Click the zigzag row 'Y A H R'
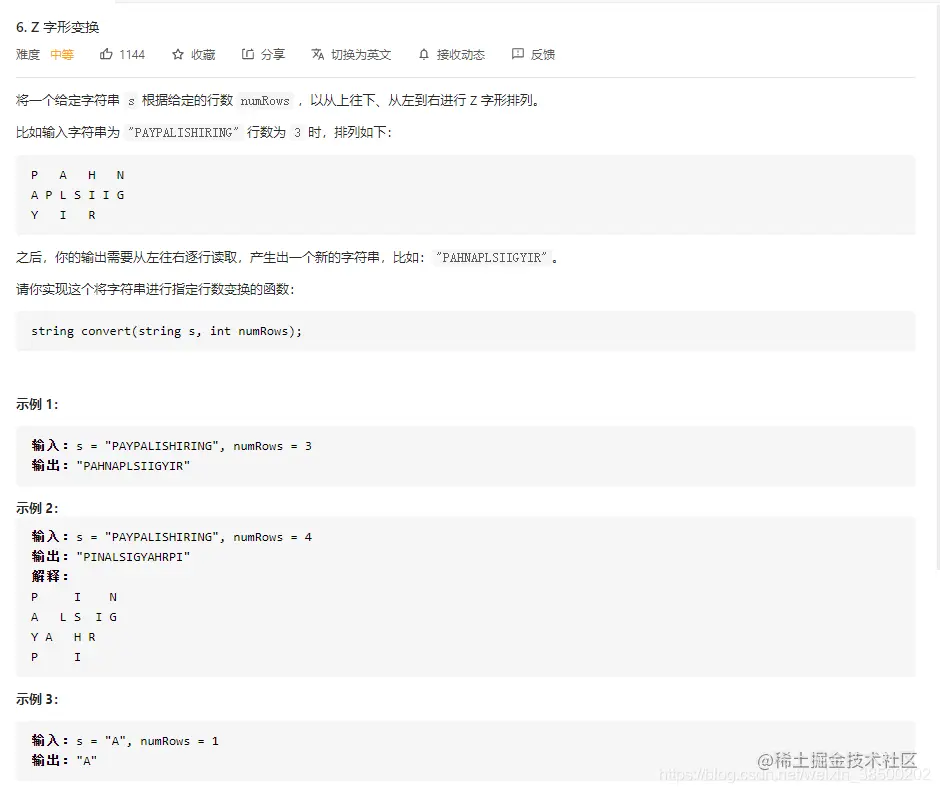Screen dimensions: 940x793 [x=63, y=637]
